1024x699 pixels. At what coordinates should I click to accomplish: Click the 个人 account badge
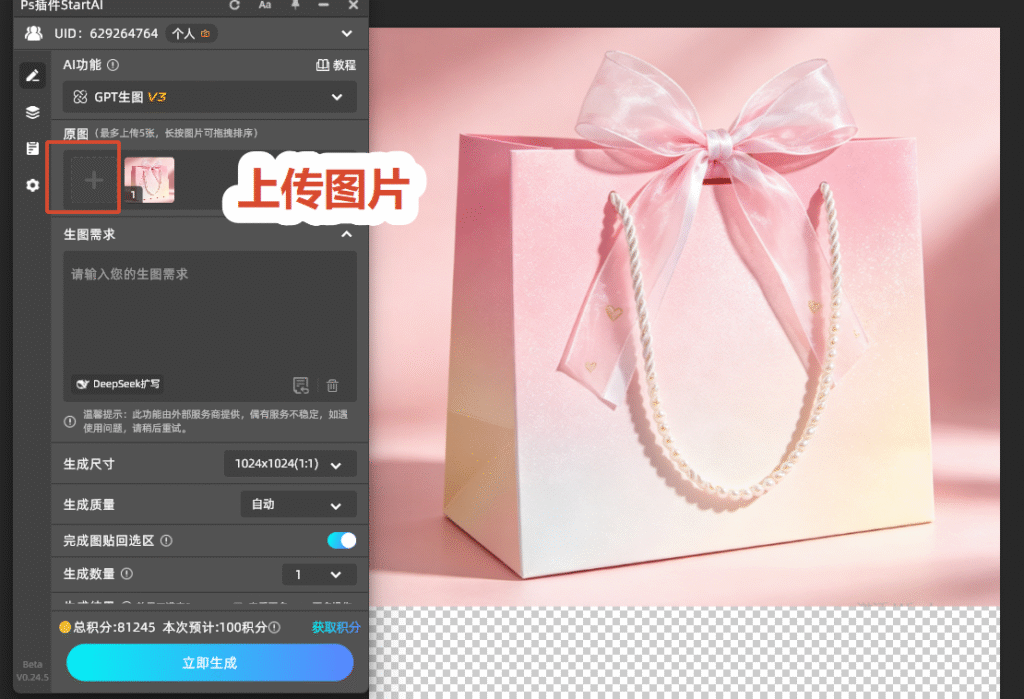click(x=191, y=33)
